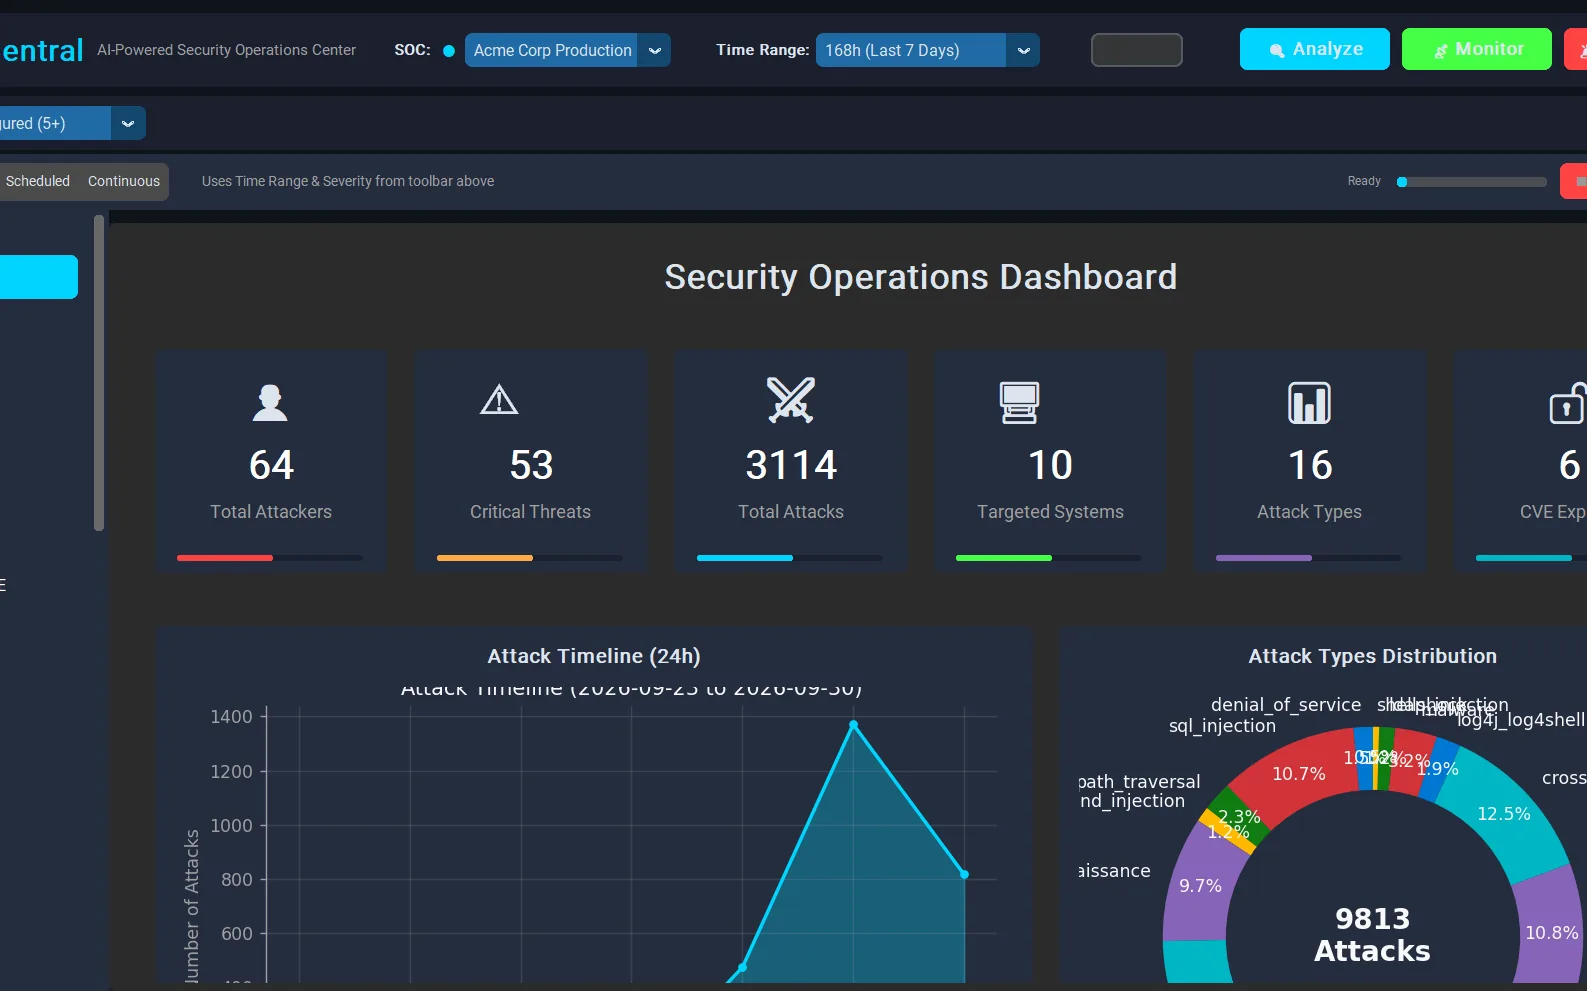Click the Analyze button

[x=1314, y=49]
